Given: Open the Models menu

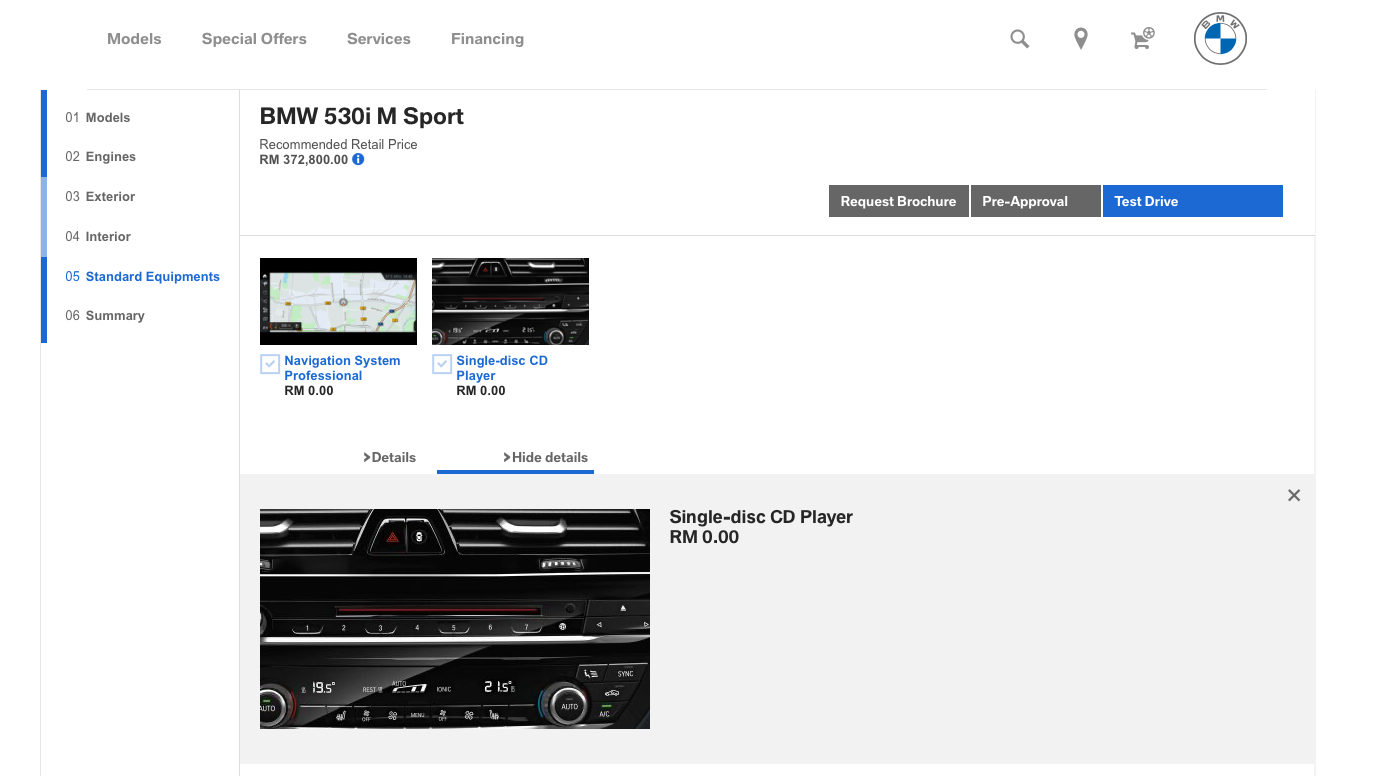Looking at the screenshot, I should pos(134,39).
